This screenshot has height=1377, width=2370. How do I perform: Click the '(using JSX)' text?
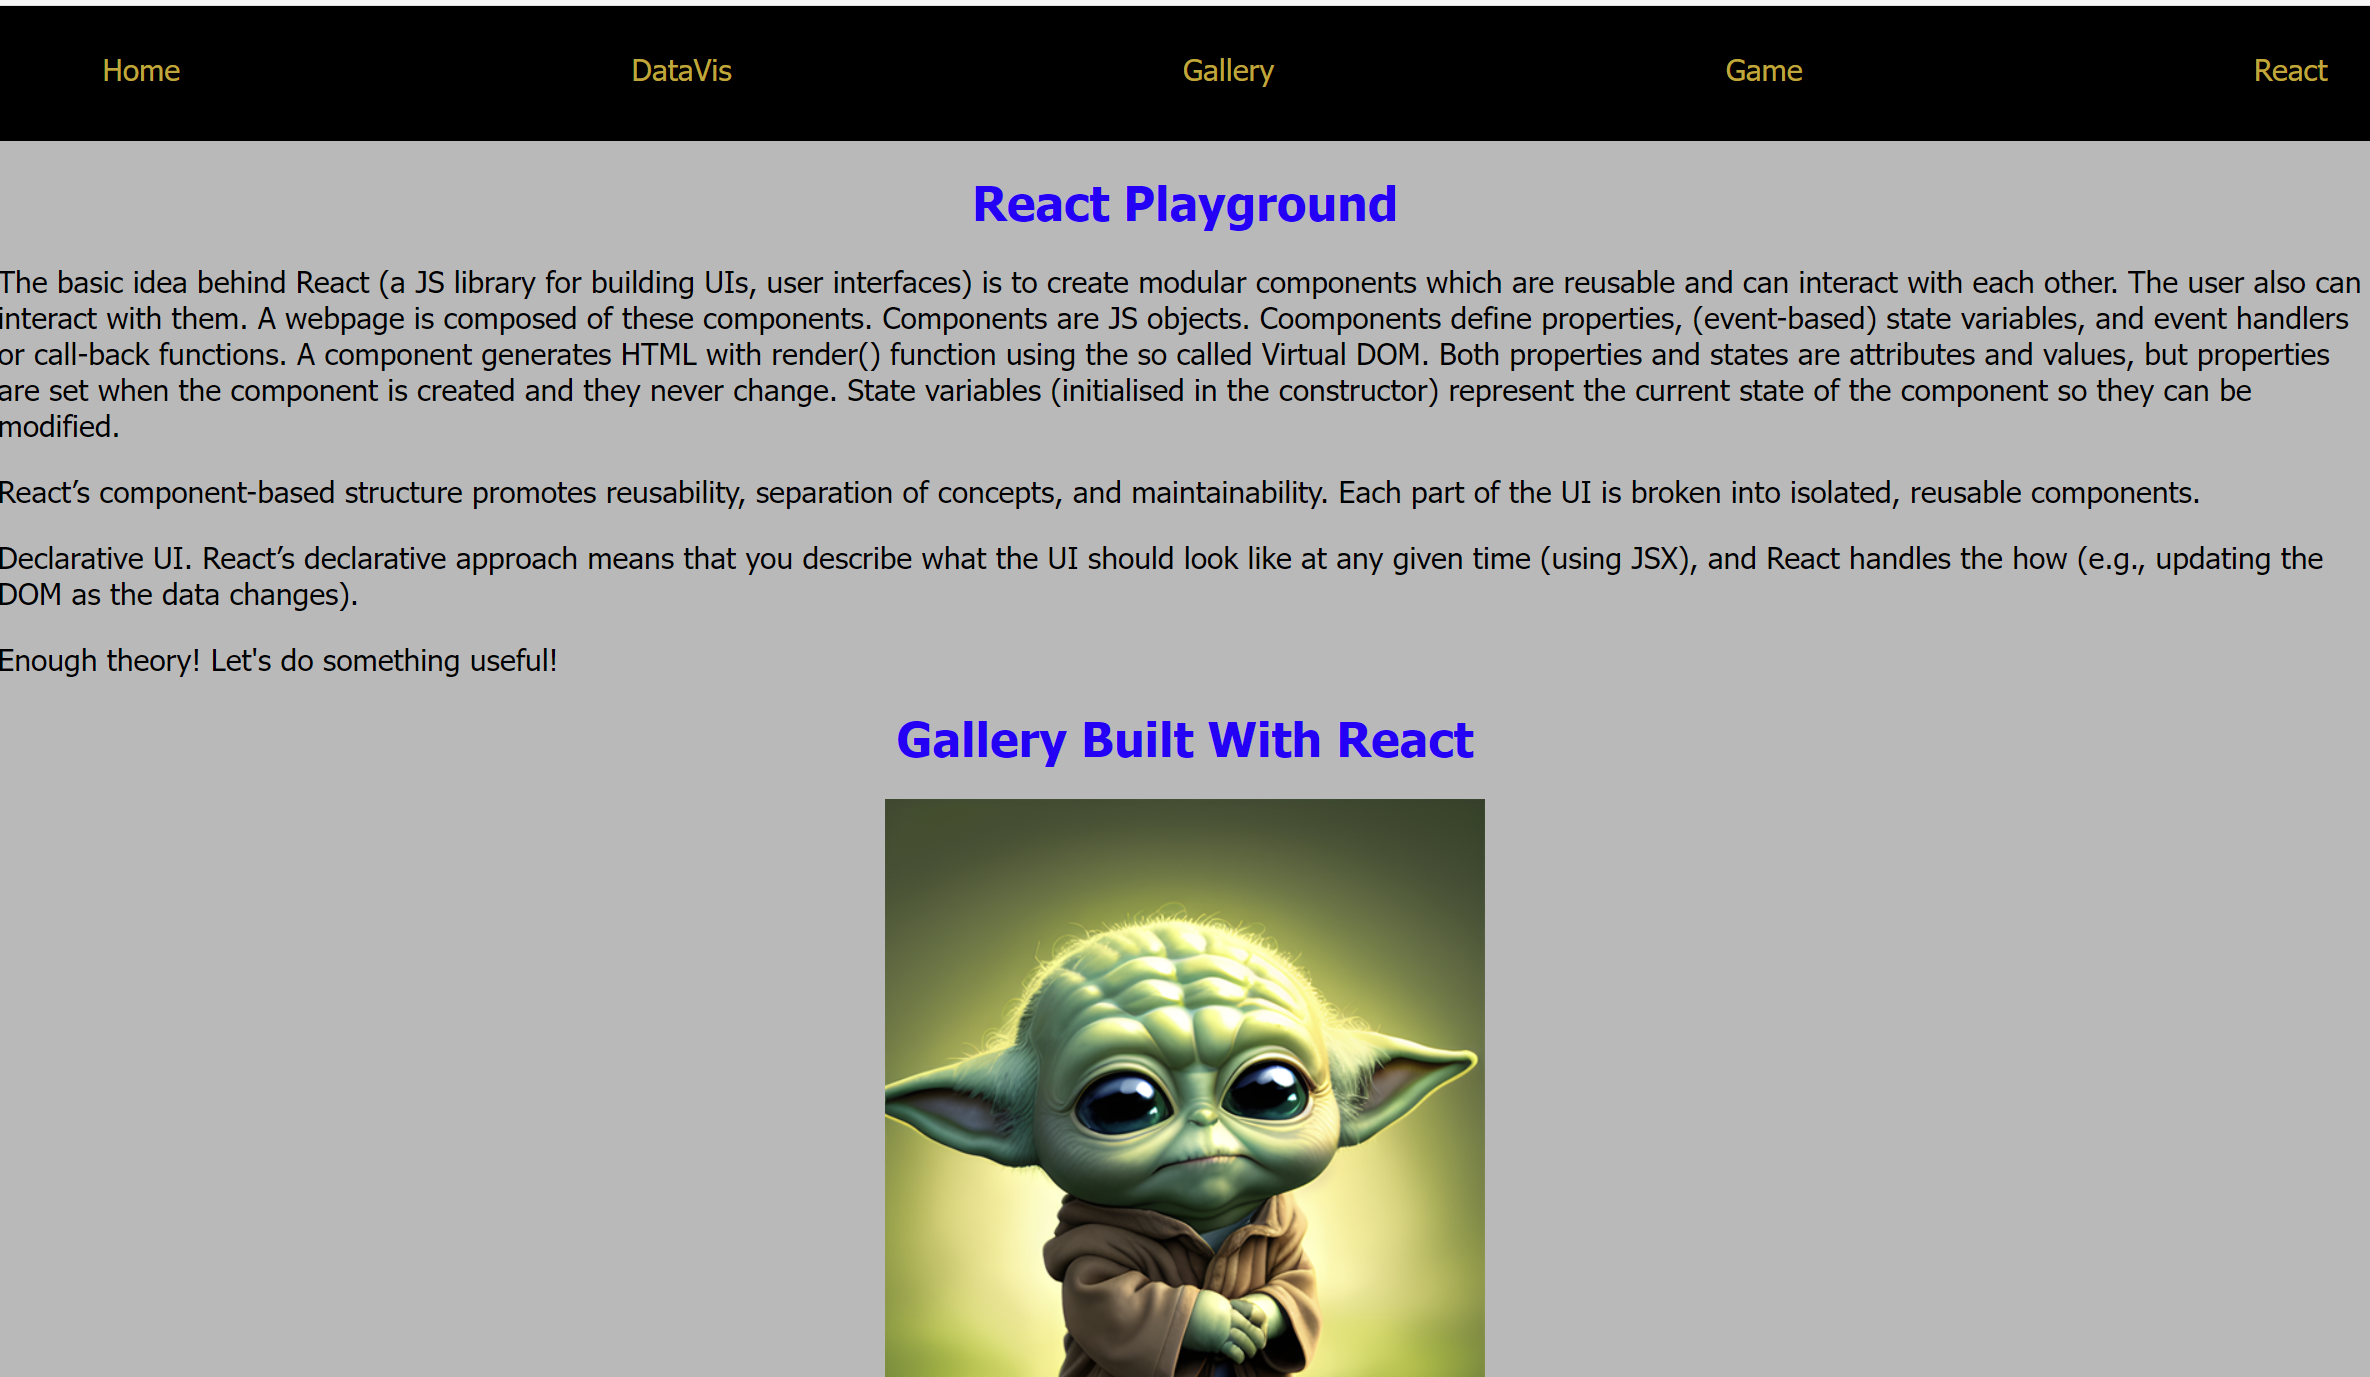click(x=1617, y=559)
